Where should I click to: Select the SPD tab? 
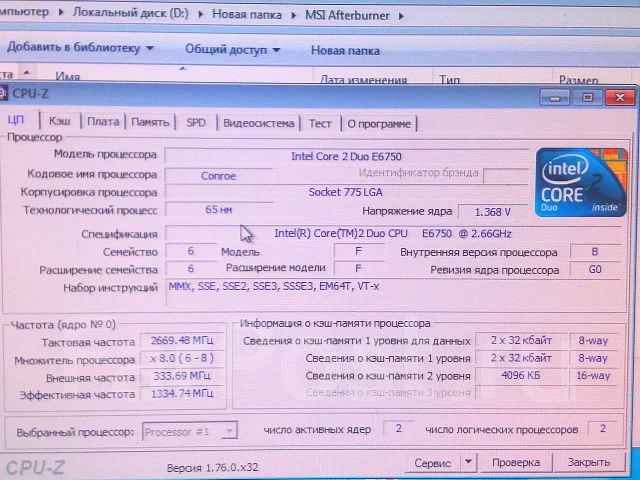pos(196,122)
